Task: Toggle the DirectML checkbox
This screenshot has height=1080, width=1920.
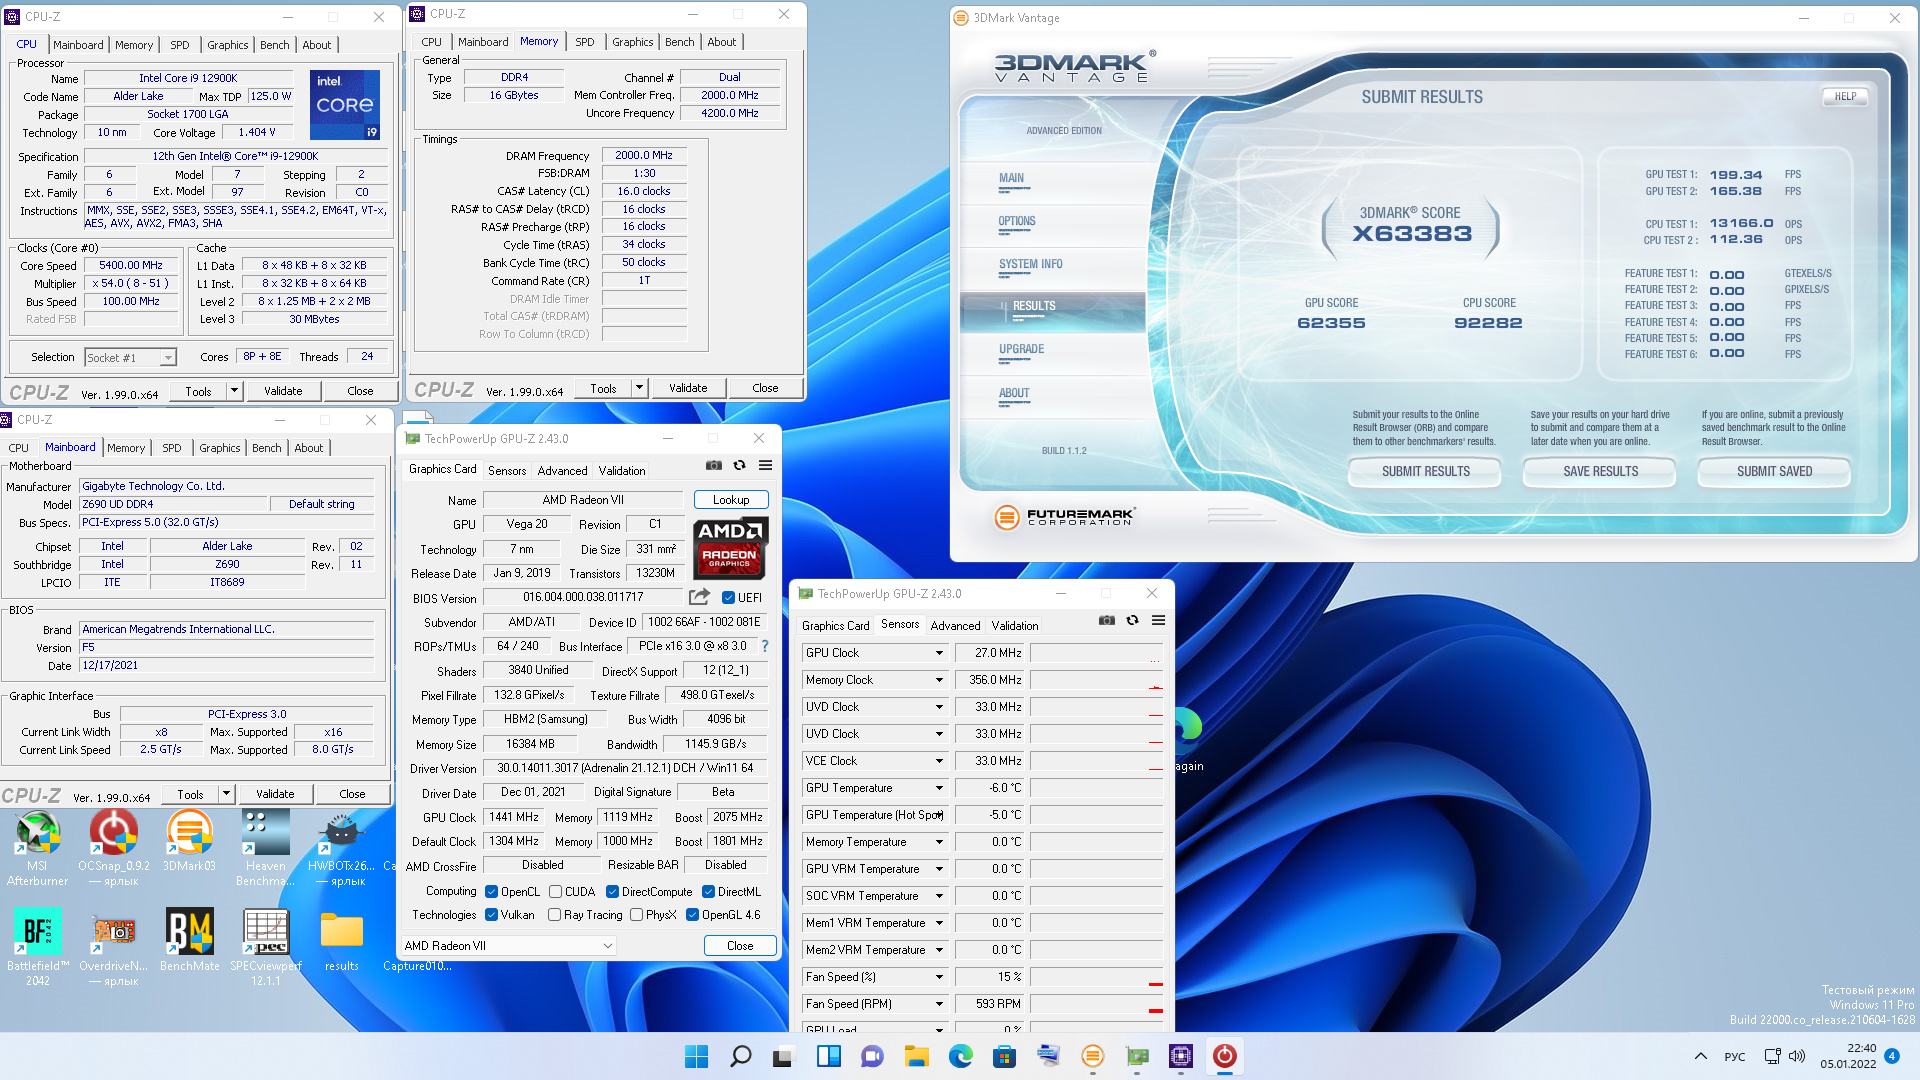Action: 708,892
